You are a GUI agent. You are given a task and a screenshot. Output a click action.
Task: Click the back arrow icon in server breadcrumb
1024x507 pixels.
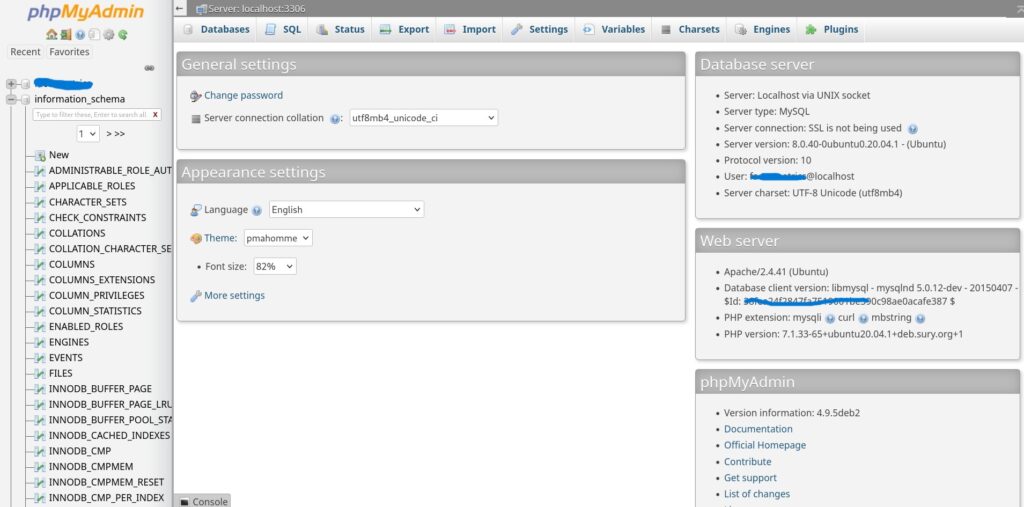(x=180, y=8)
